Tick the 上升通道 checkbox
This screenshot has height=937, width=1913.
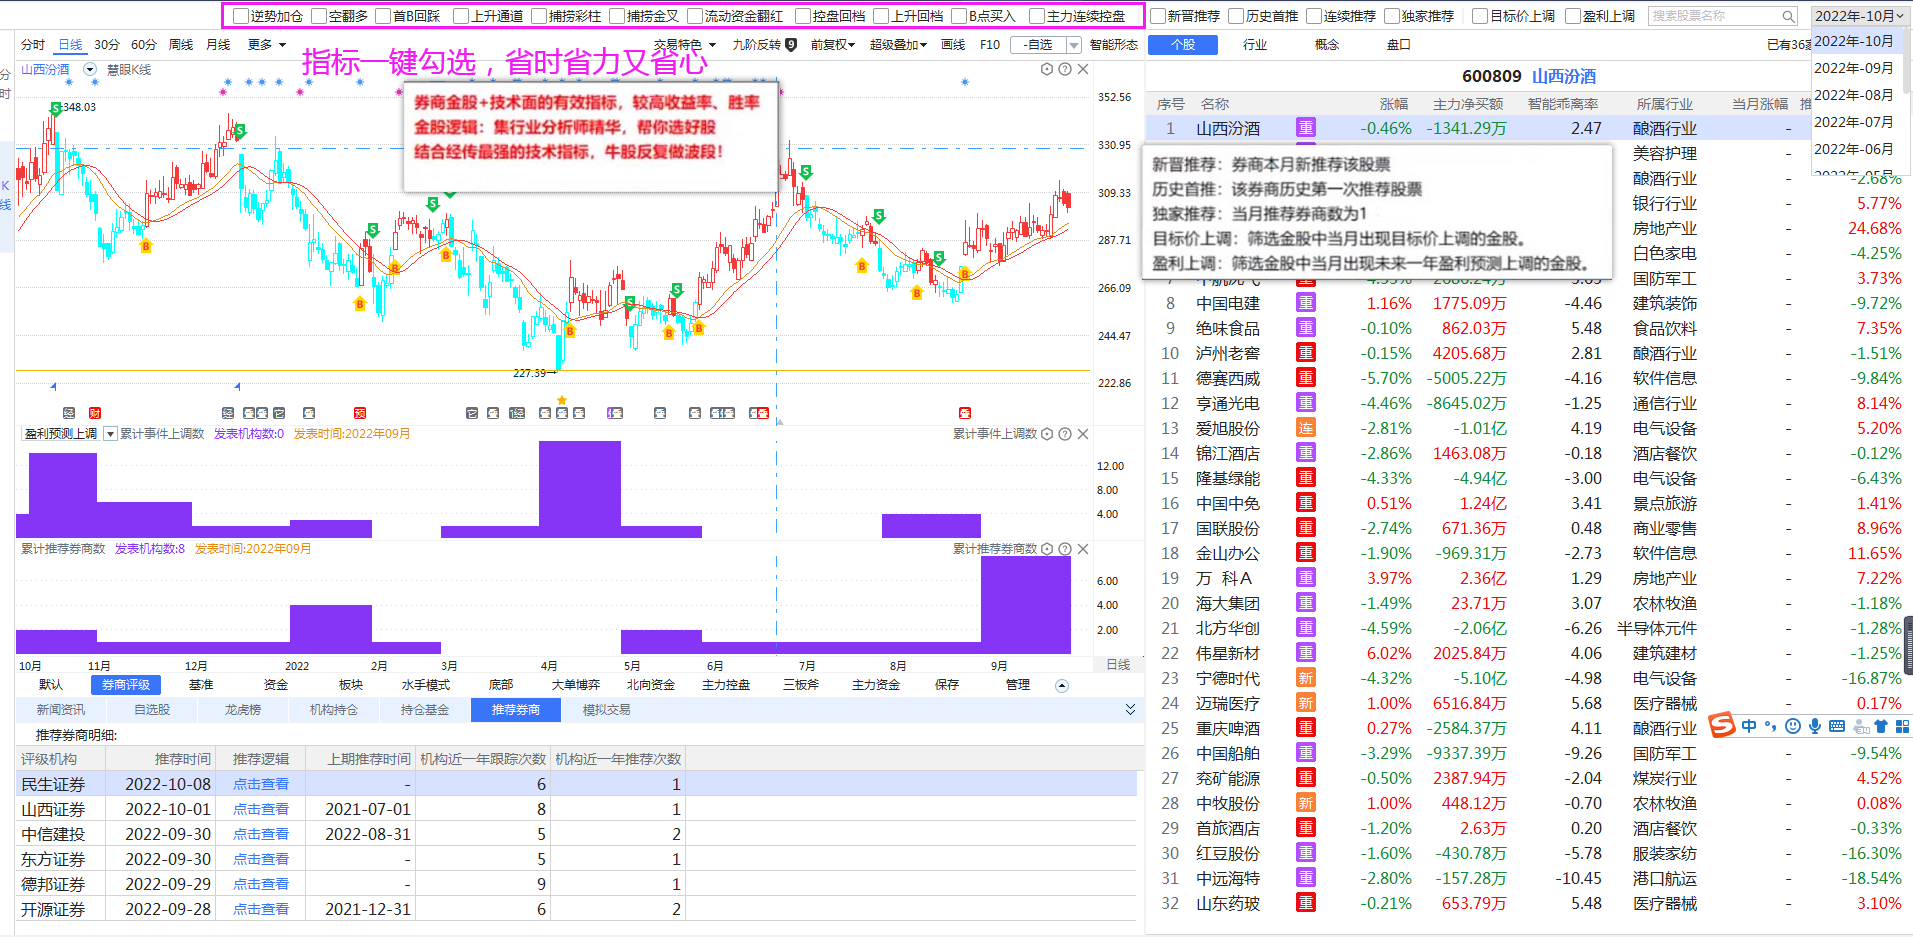click(x=461, y=16)
